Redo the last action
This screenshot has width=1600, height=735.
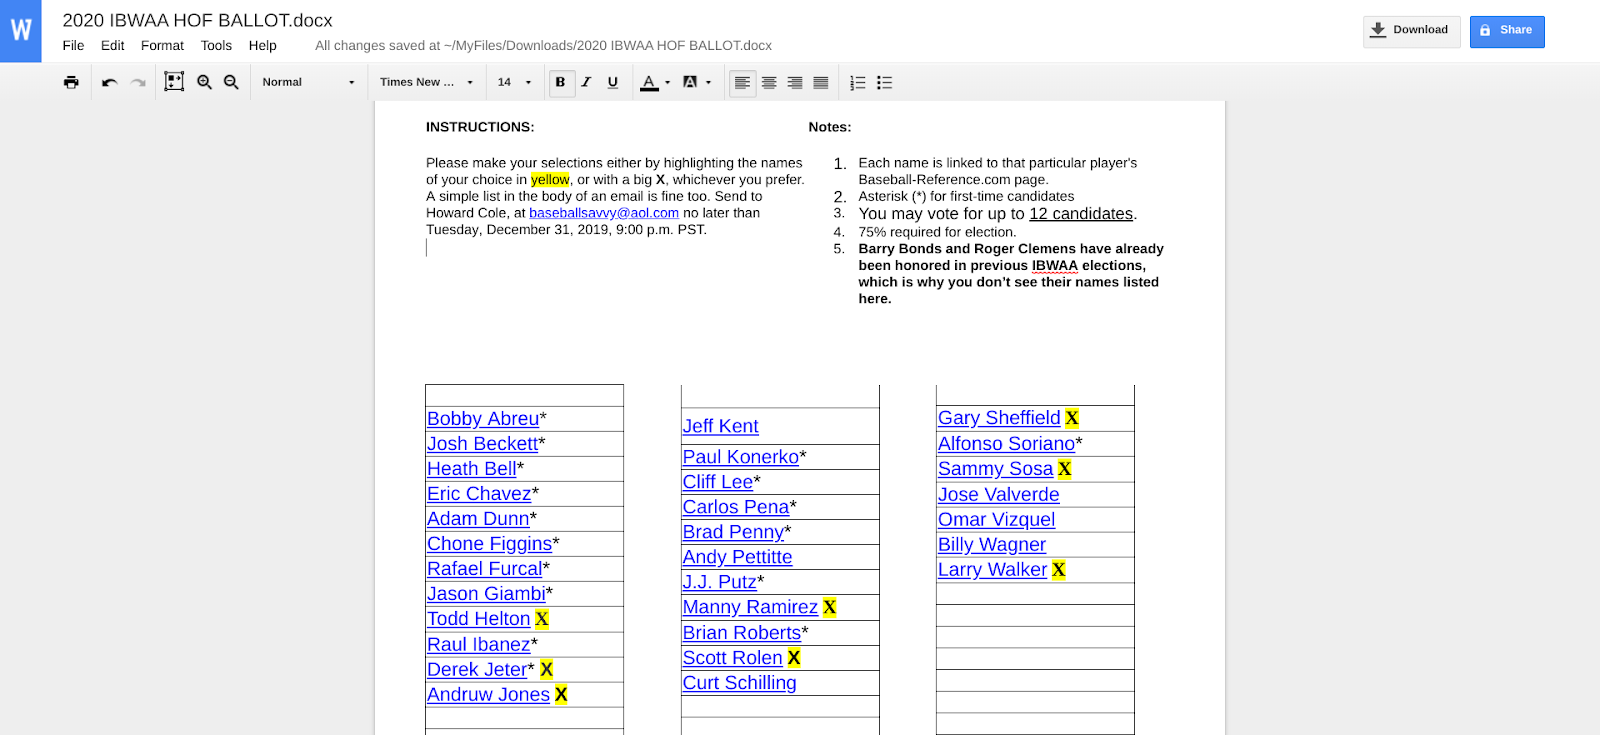138,82
